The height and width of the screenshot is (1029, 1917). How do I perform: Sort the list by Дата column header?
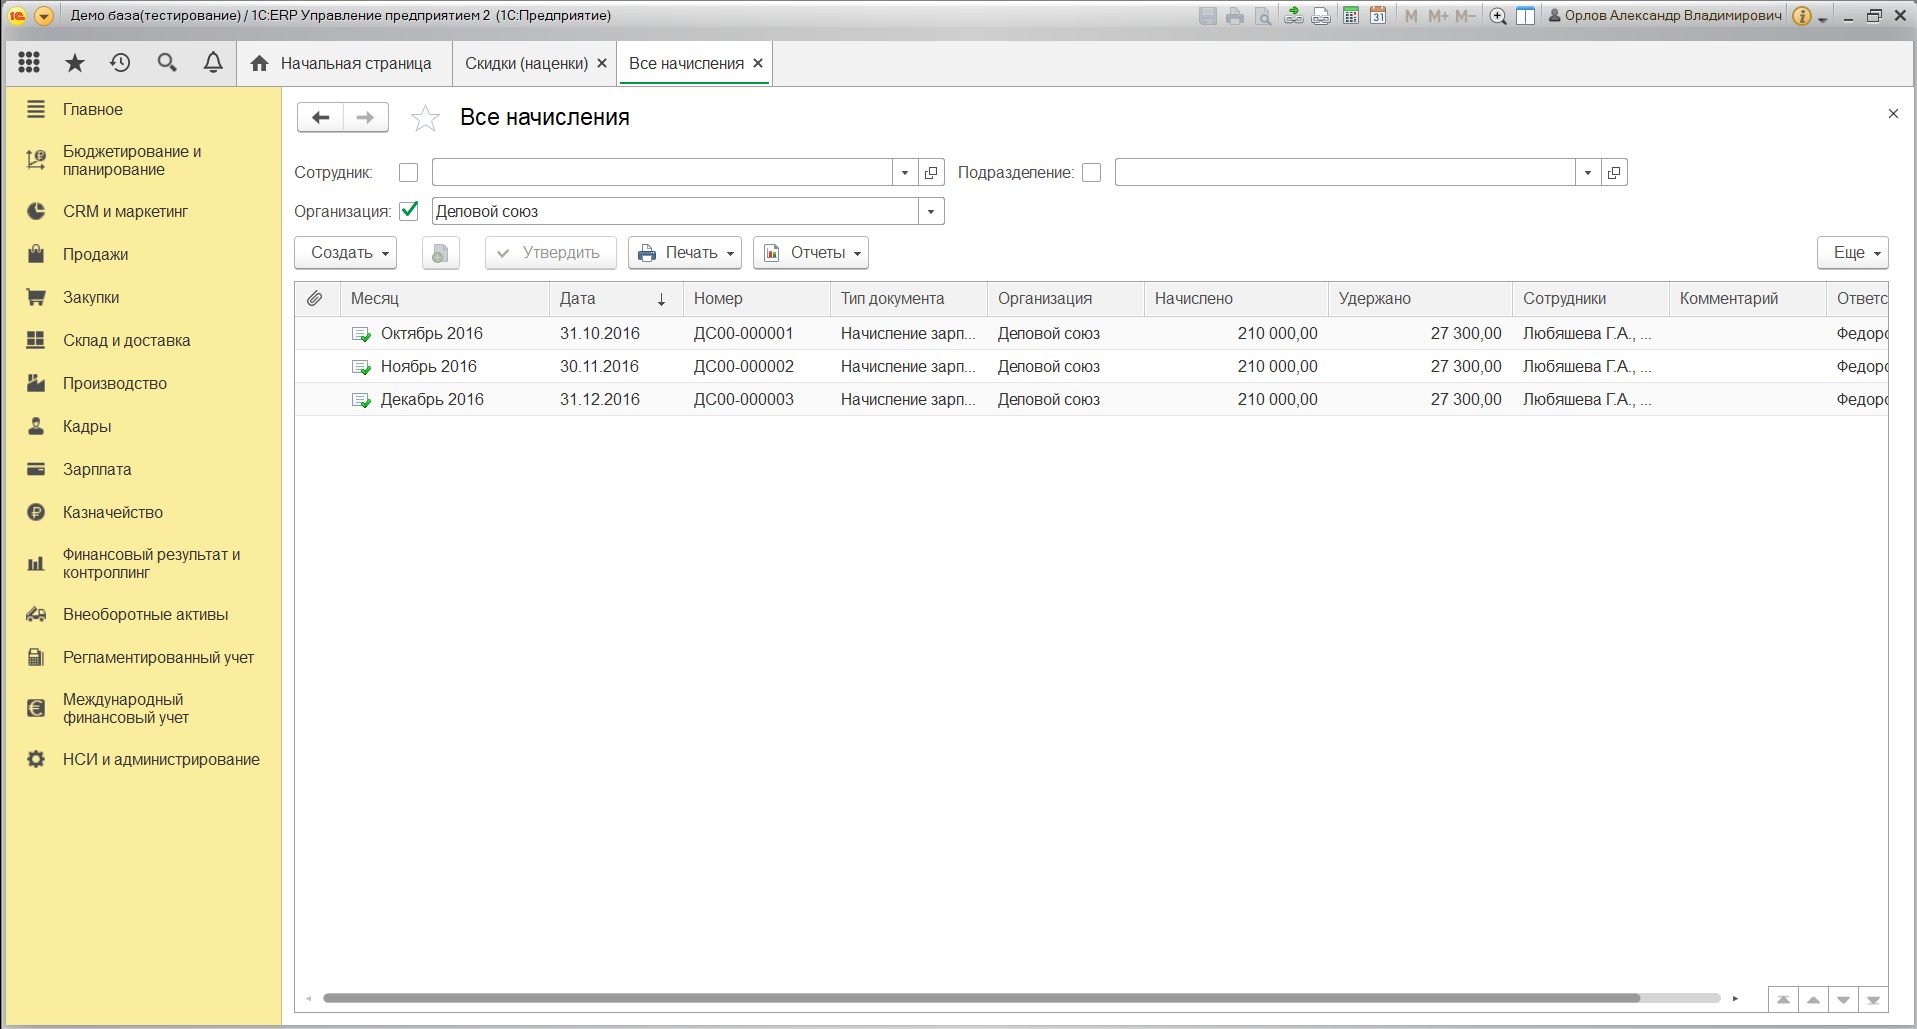click(x=616, y=299)
